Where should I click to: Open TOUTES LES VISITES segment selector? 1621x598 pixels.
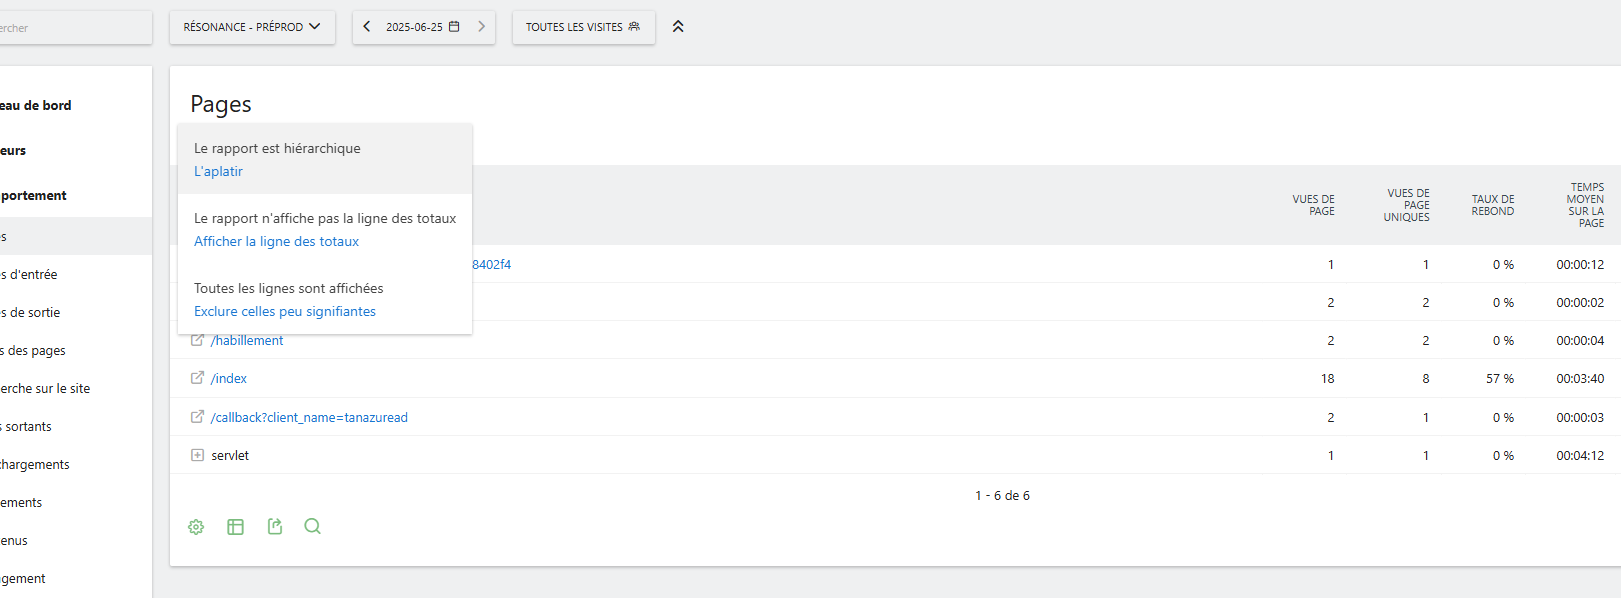[583, 27]
